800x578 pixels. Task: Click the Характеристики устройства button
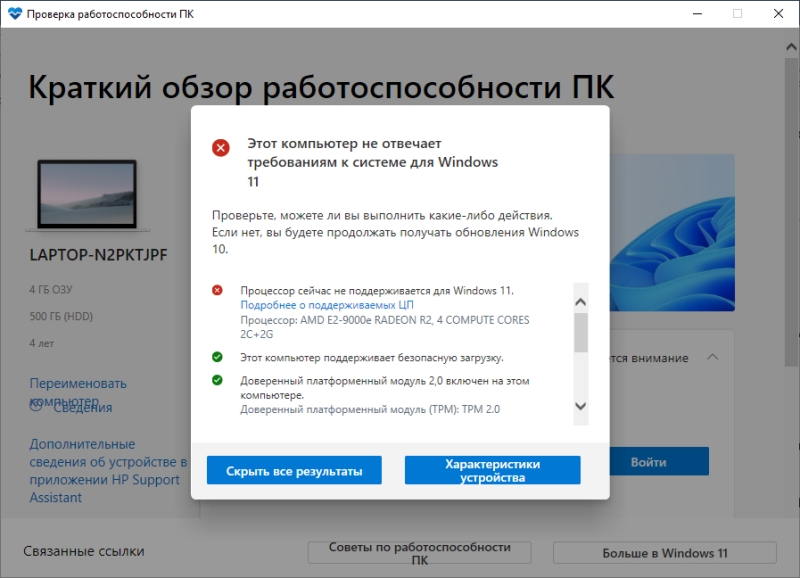pos(492,470)
